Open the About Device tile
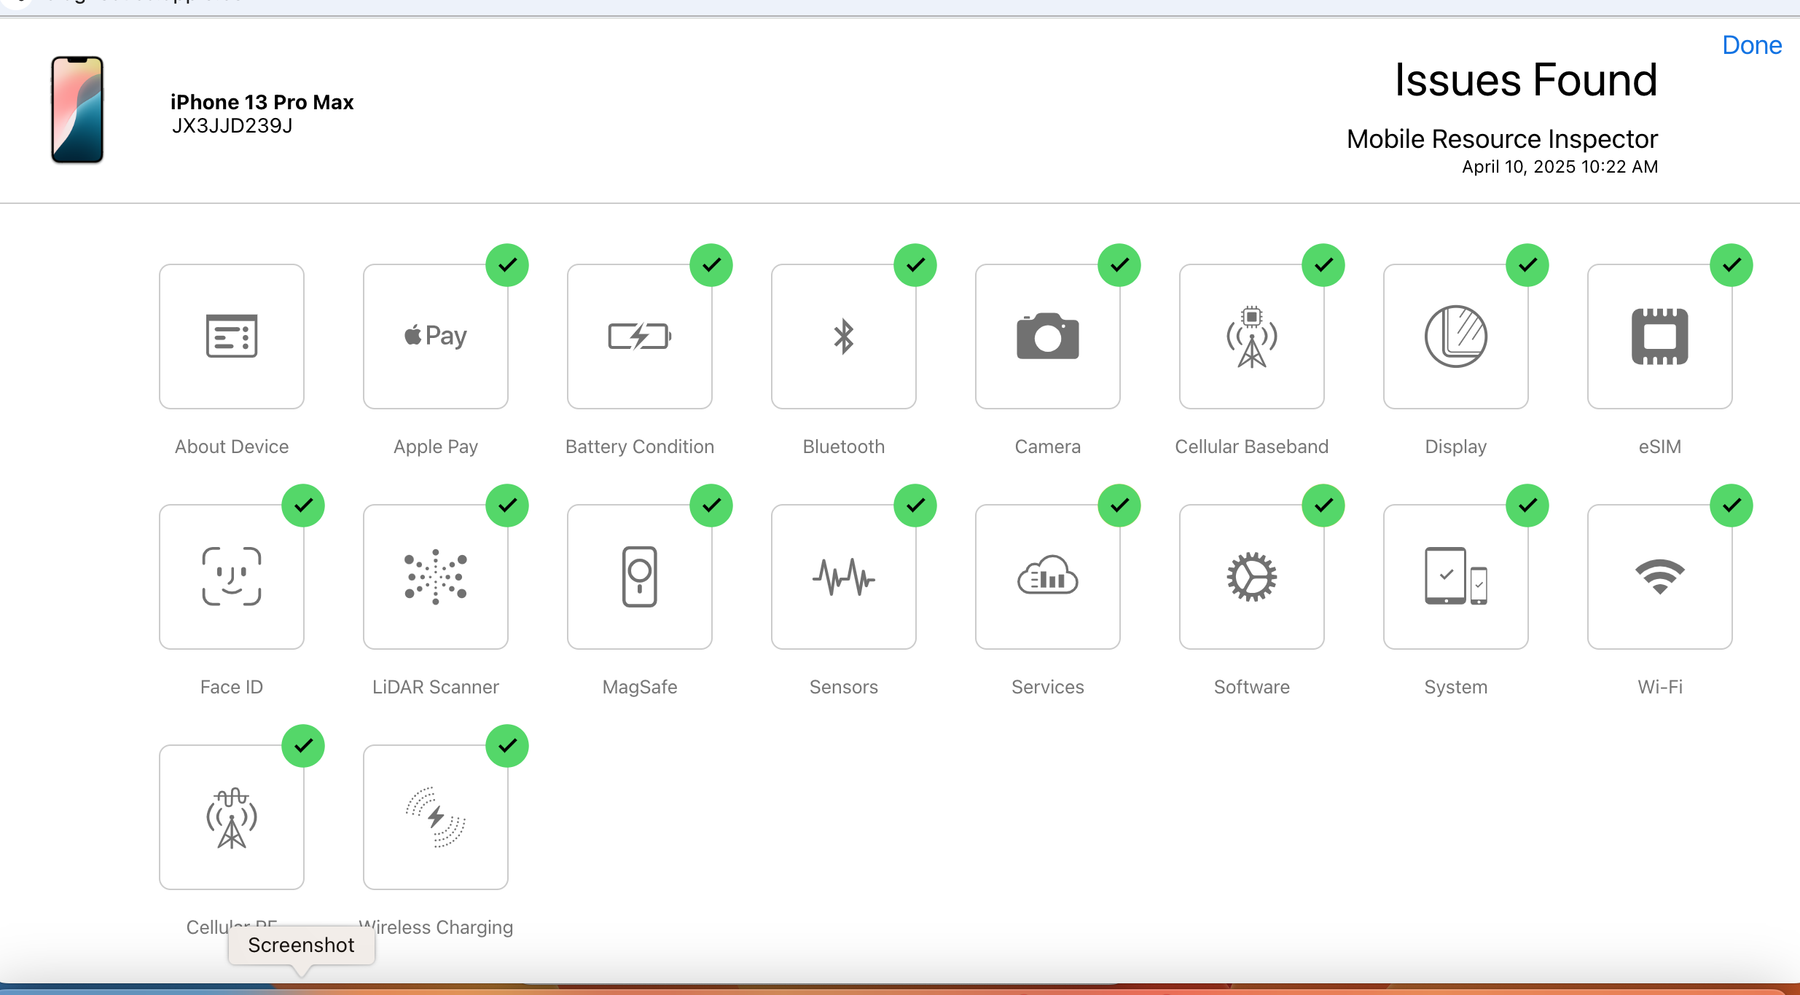This screenshot has width=1800, height=995. tap(231, 336)
